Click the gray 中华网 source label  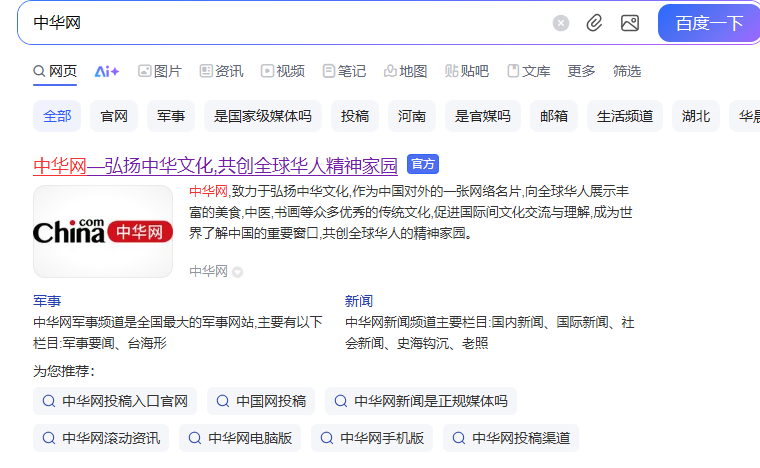pos(208,271)
